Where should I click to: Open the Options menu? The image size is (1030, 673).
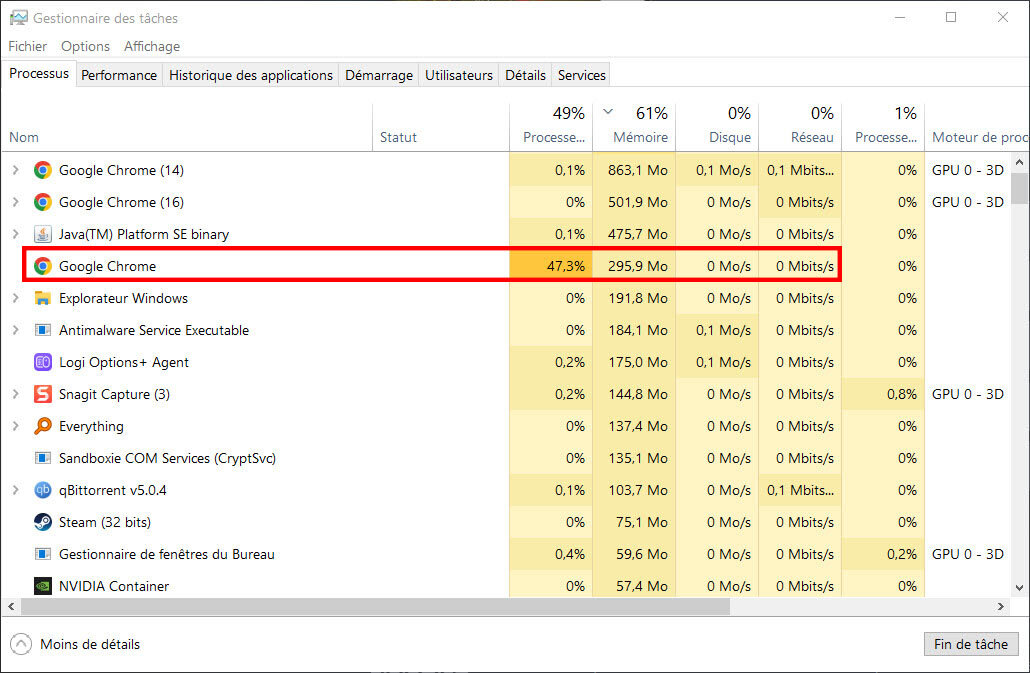click(x=85, y=46)
